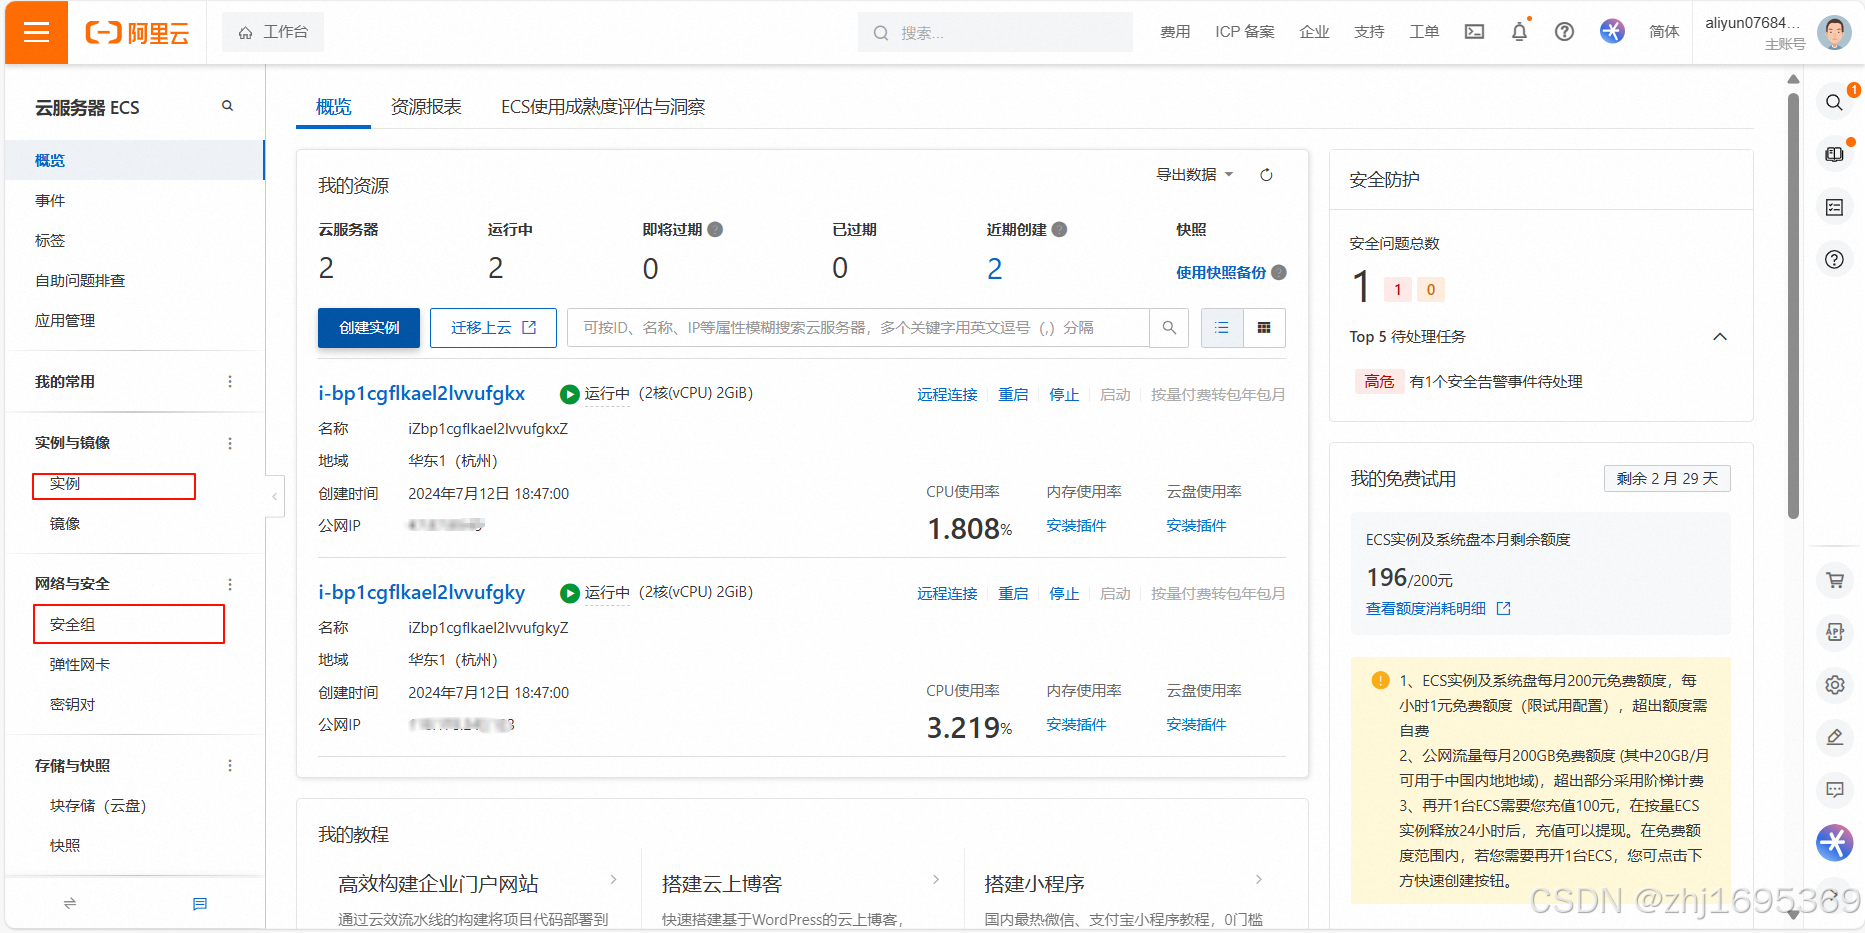The width and height of the screenshot is (1865, 933).
Task: Open the user avatar menu
Action: point(1834,32)
